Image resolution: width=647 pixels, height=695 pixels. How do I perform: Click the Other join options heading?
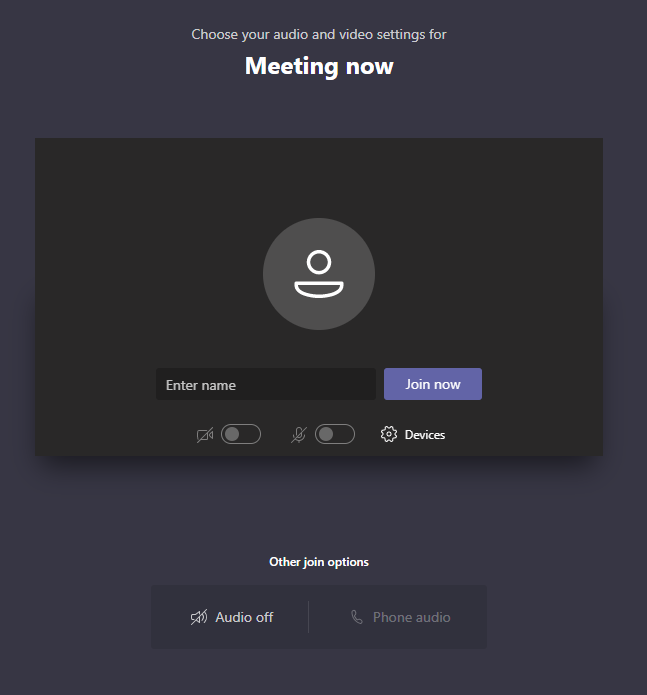(x=319, y=562)
